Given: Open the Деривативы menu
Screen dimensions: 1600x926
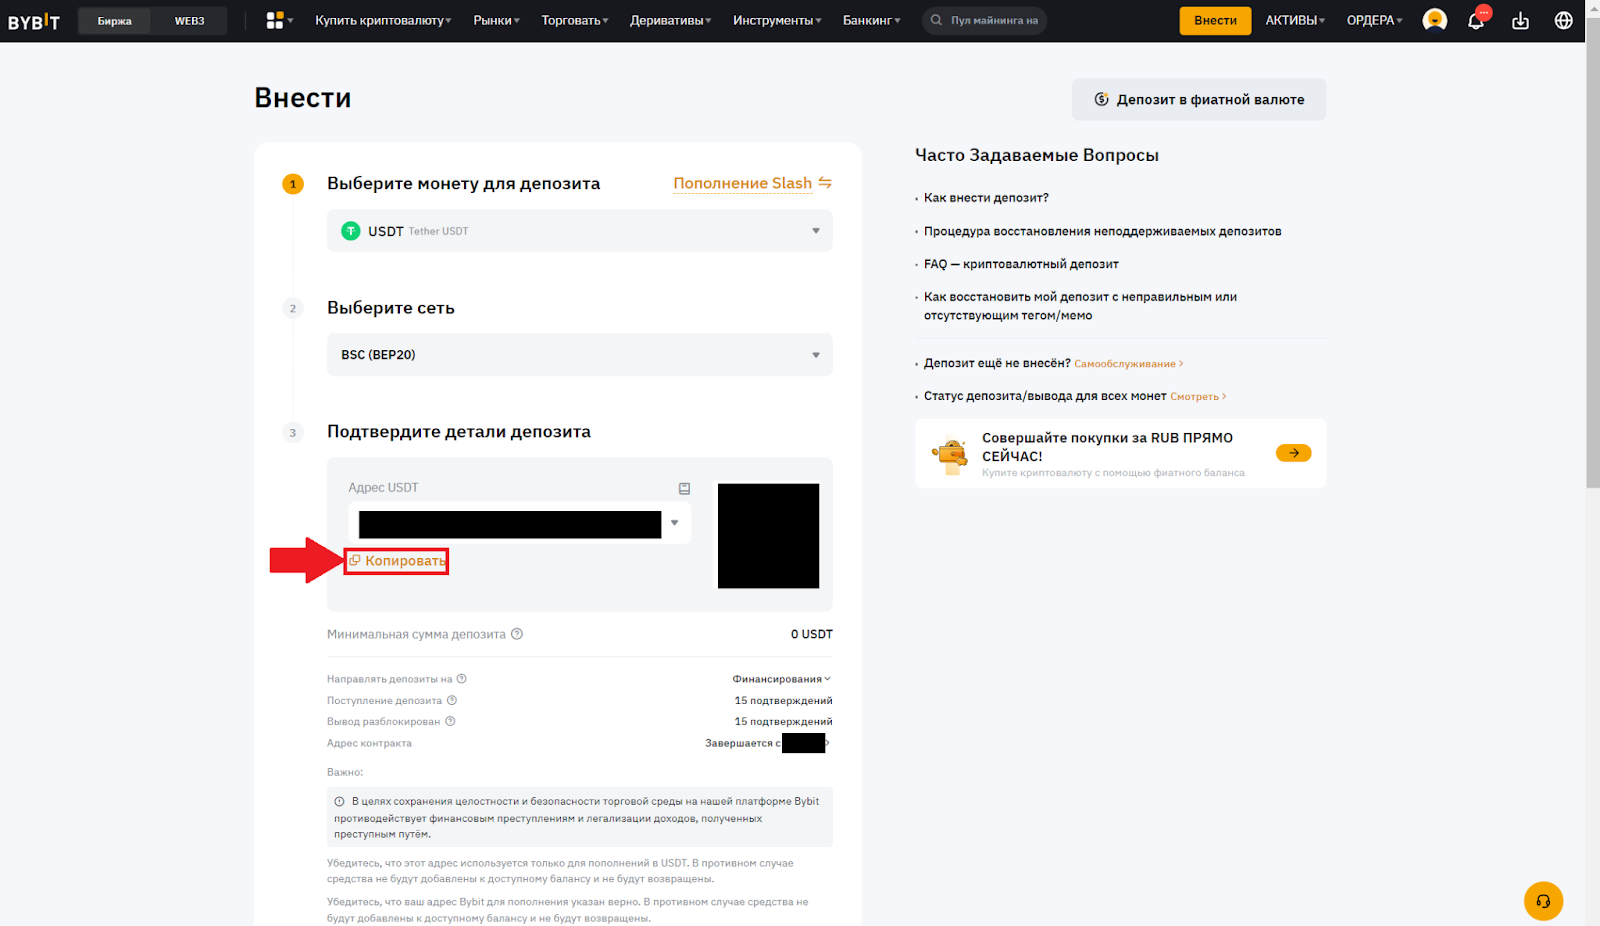Looking at the screenshot, I should point(670,20).
